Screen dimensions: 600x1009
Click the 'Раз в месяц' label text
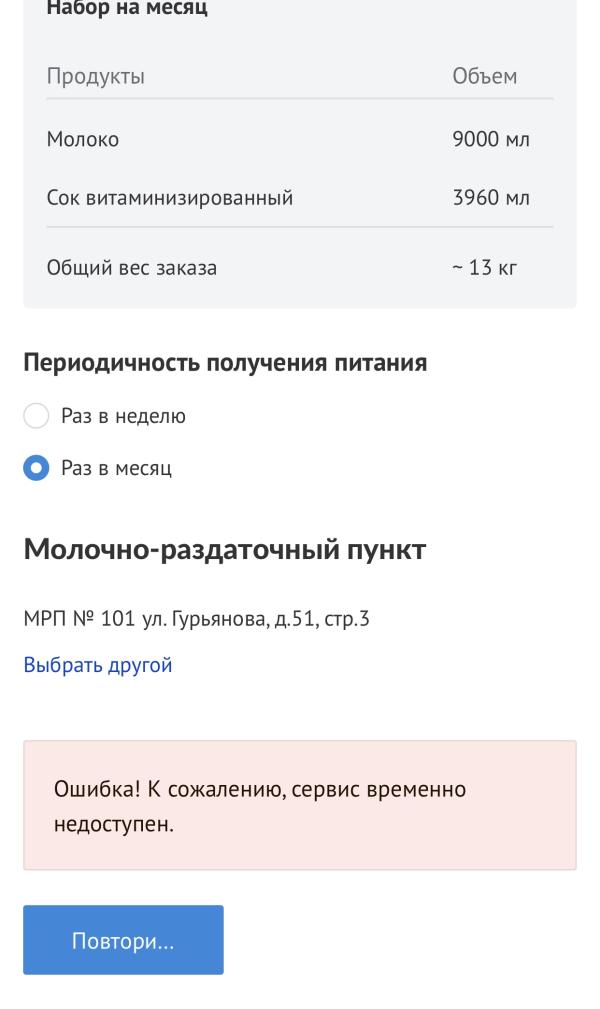(116, 468)
